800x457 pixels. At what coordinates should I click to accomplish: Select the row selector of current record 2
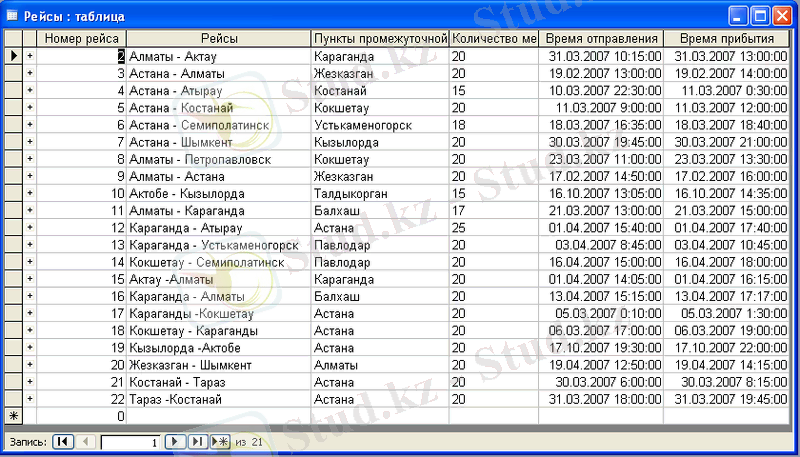coord(14,56)
